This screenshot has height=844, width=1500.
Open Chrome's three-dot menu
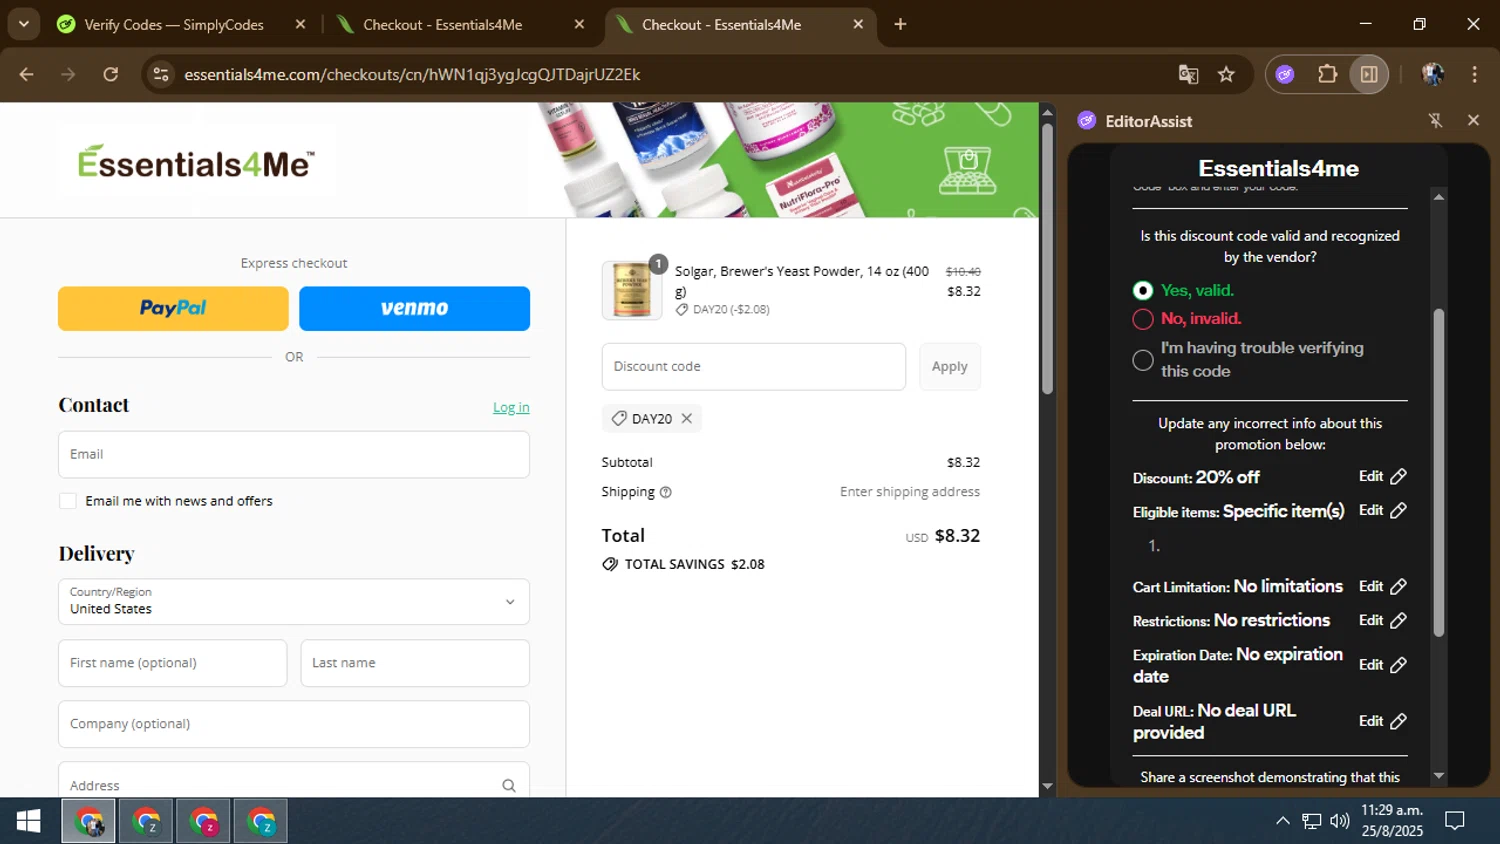coord(1474,74)
